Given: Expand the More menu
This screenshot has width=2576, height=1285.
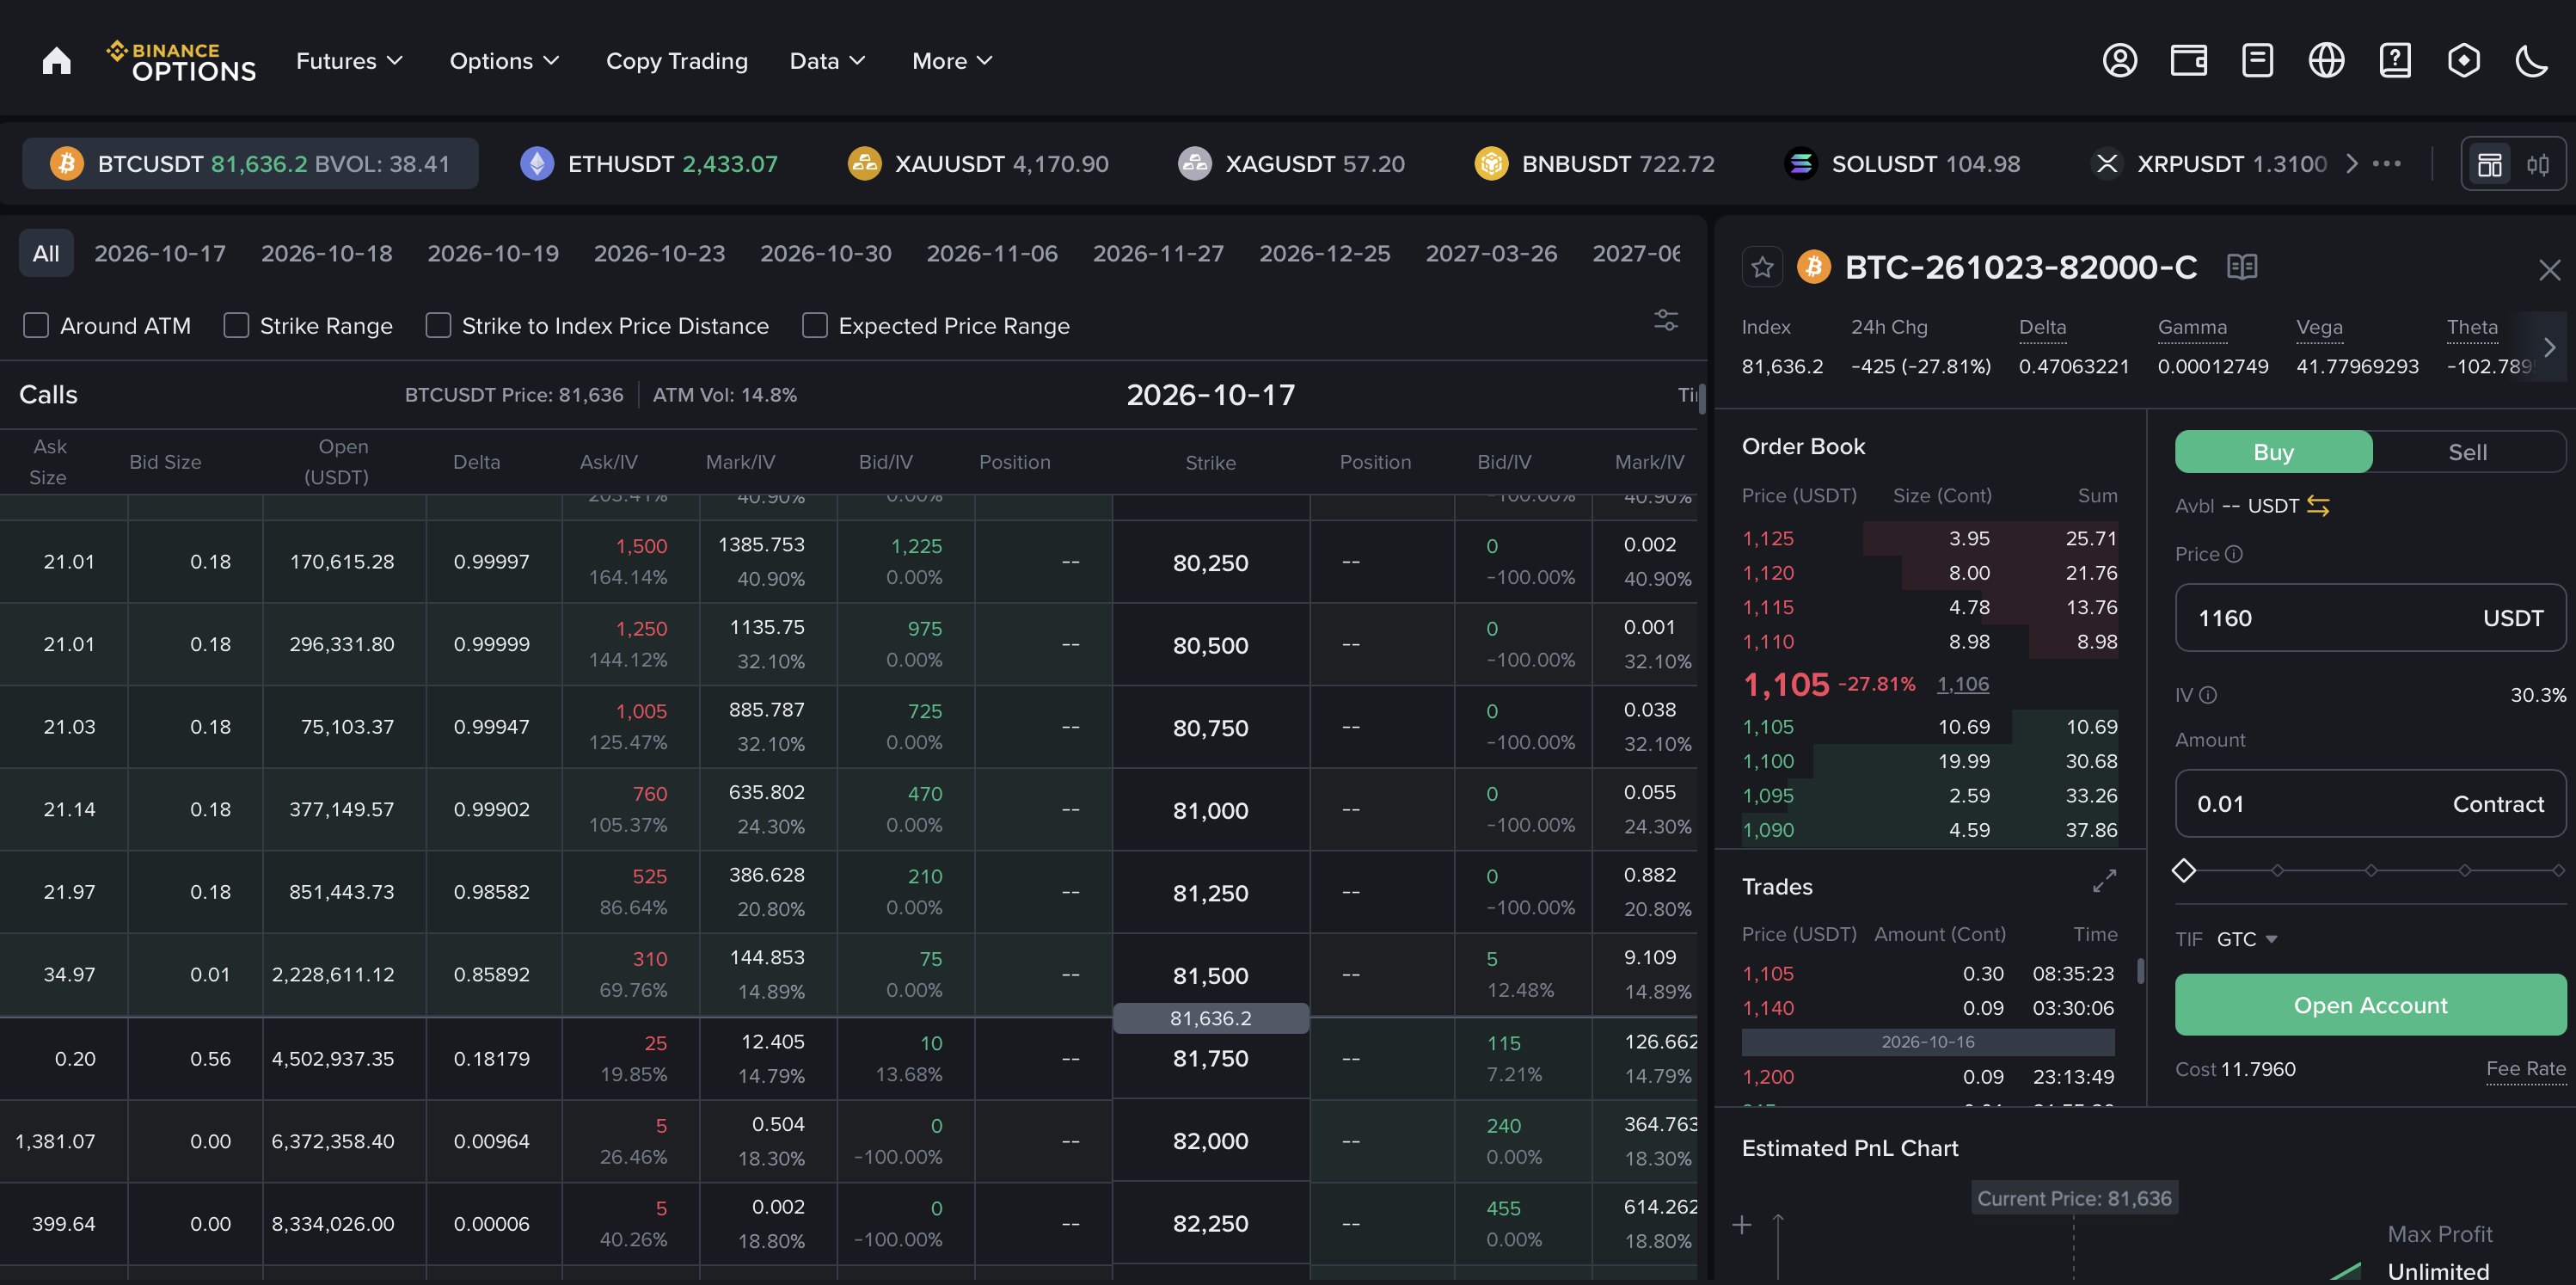Looking at the screenshot, I should [952, 61].
